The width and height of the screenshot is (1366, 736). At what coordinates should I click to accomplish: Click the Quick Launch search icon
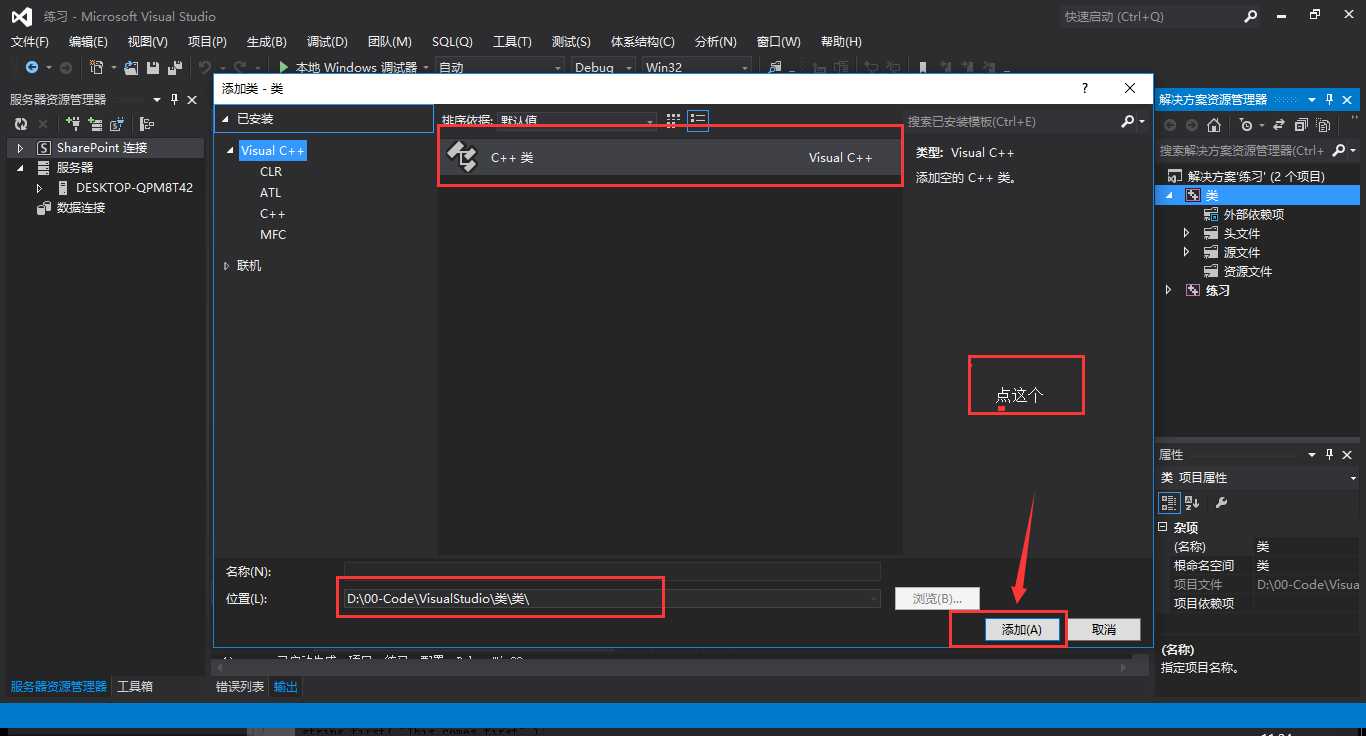(1250, 16)
